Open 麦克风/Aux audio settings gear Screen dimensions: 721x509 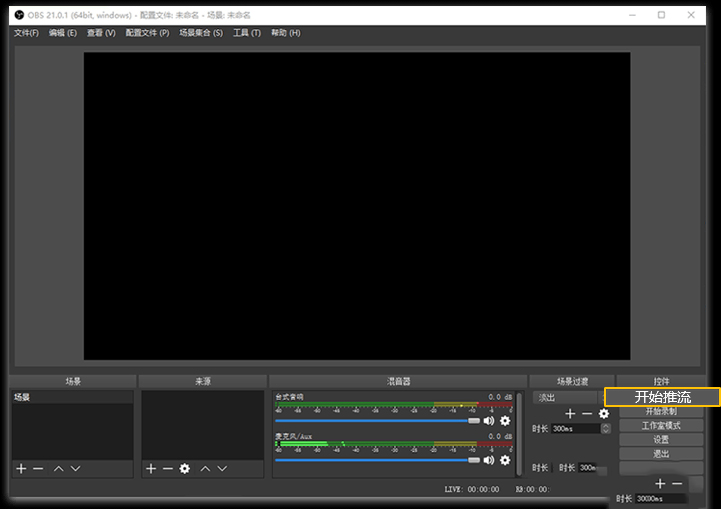point(505,460)
